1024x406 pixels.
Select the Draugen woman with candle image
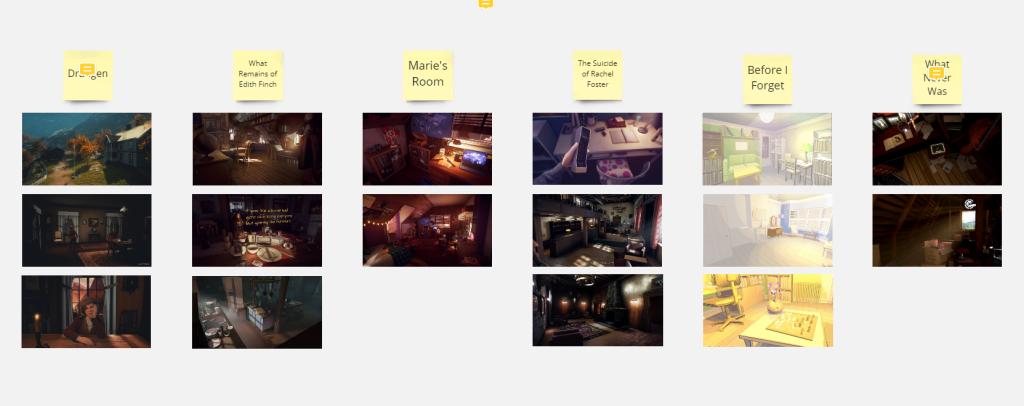pos(86,311)
